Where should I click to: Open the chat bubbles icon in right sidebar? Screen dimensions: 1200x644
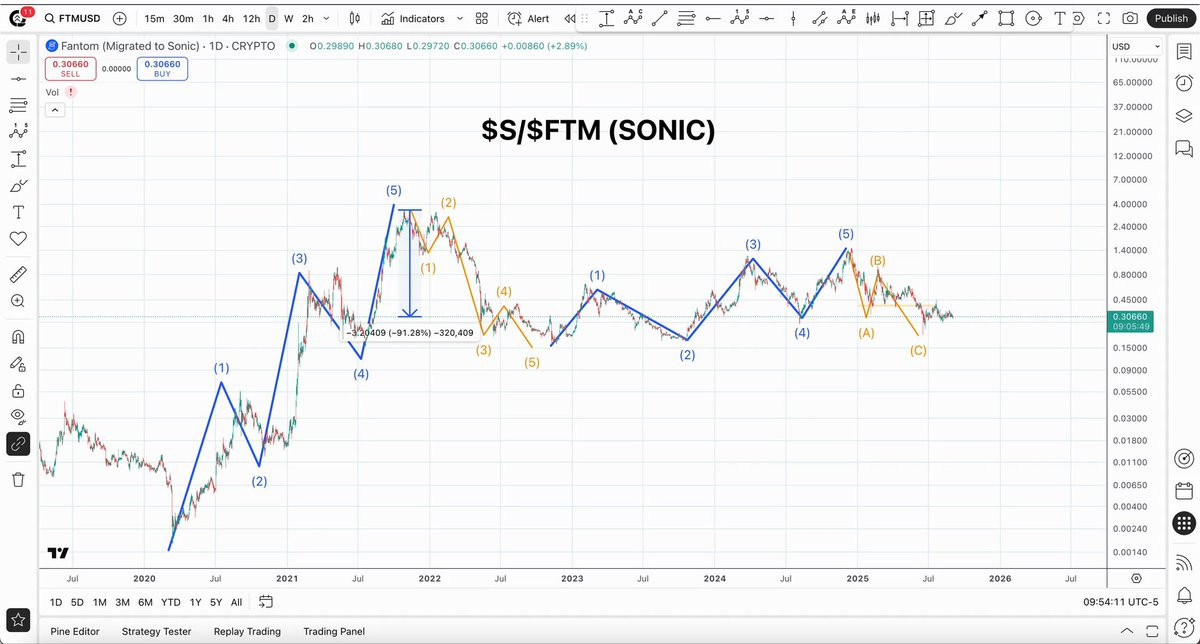(x=1183, y=148)
